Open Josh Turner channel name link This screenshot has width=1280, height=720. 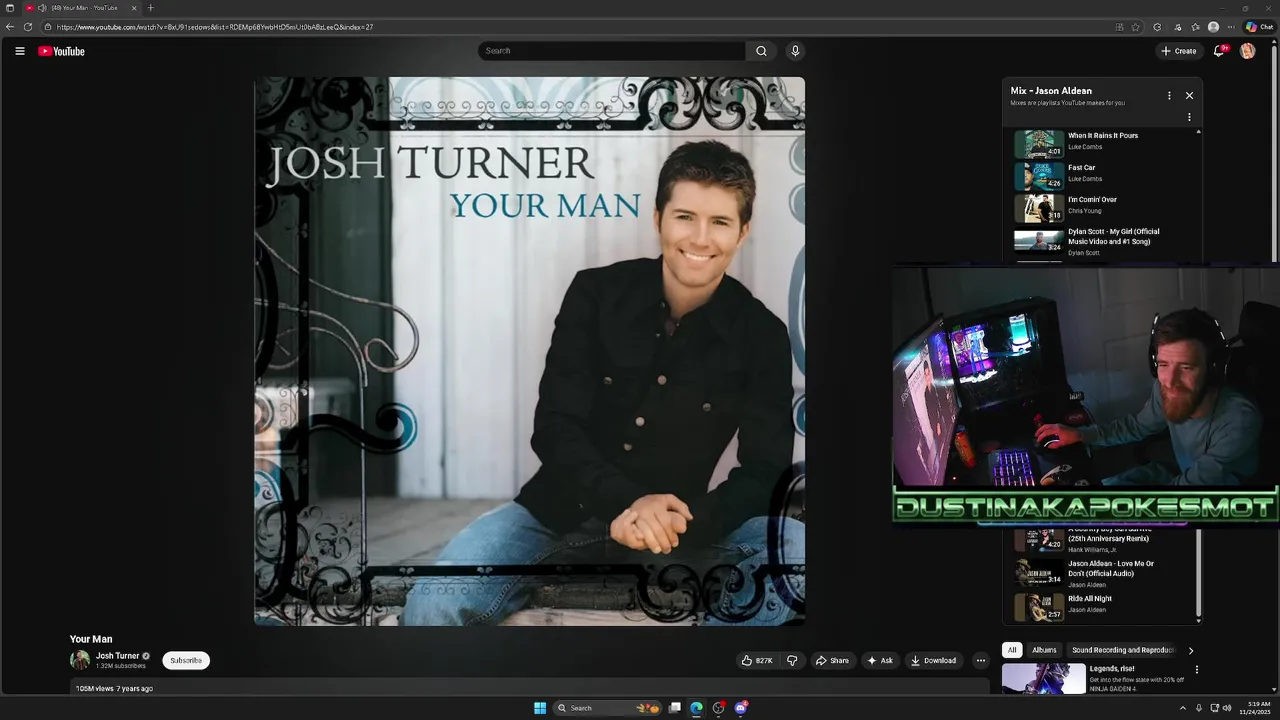click(x=117, y=656)
